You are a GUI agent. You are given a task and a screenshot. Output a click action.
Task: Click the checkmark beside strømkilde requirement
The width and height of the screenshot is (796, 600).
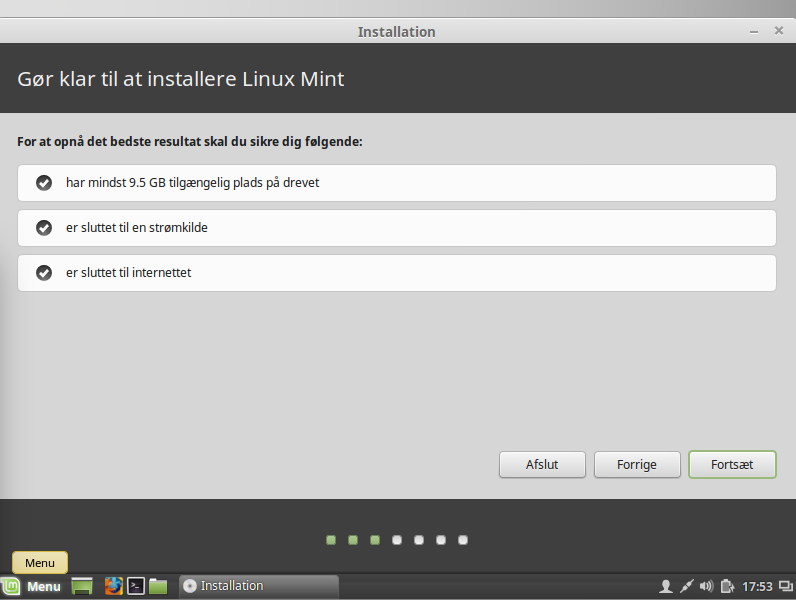click(x=44, y=228)
